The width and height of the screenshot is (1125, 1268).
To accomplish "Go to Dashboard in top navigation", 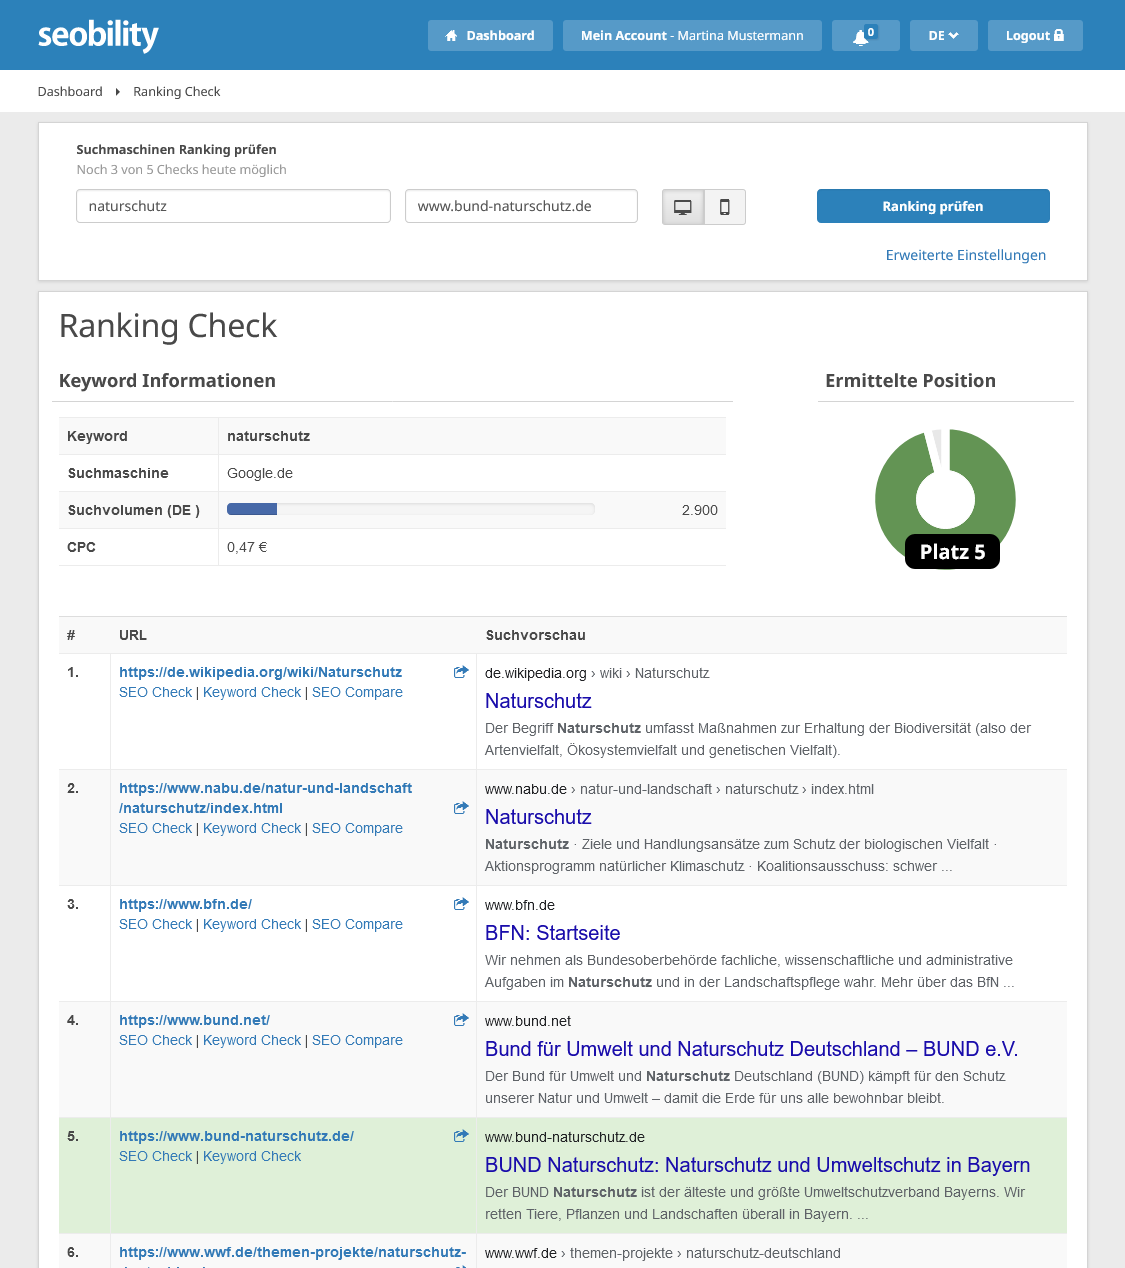I will pos(490,35).
